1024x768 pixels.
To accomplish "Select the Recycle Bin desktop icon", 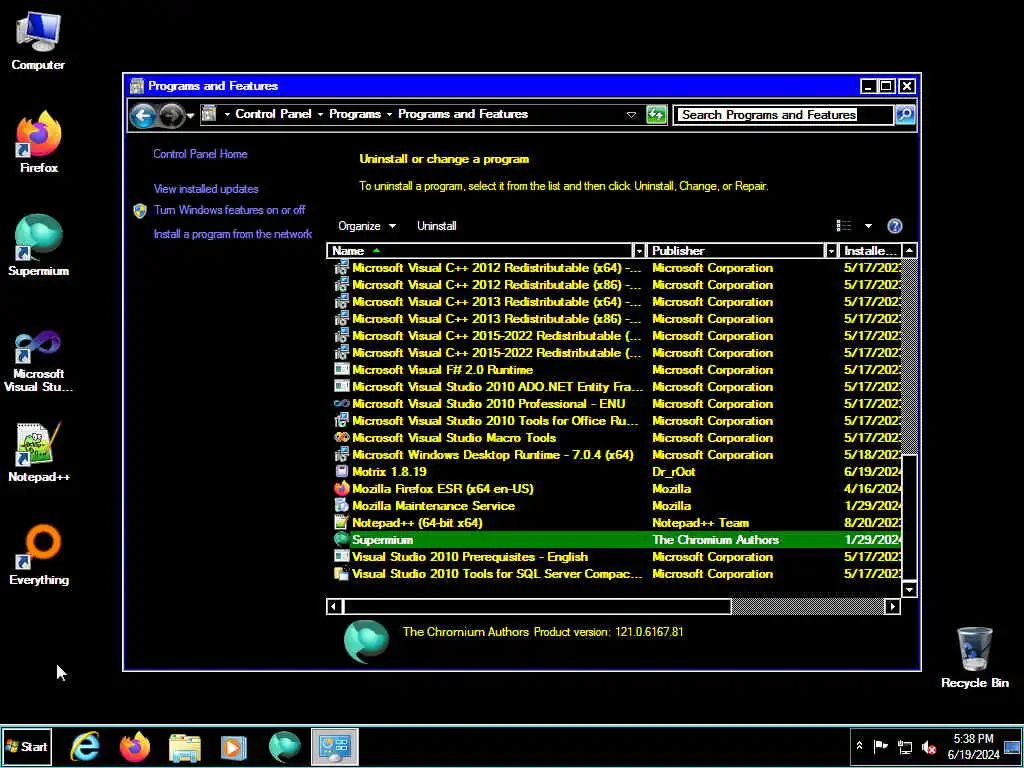I will pos(974,658).
